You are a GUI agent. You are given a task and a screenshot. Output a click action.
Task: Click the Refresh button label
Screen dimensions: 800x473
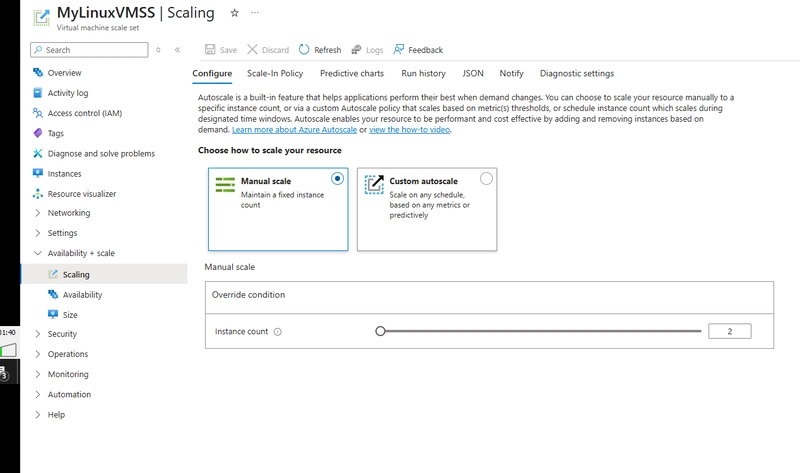coord(328,50)
